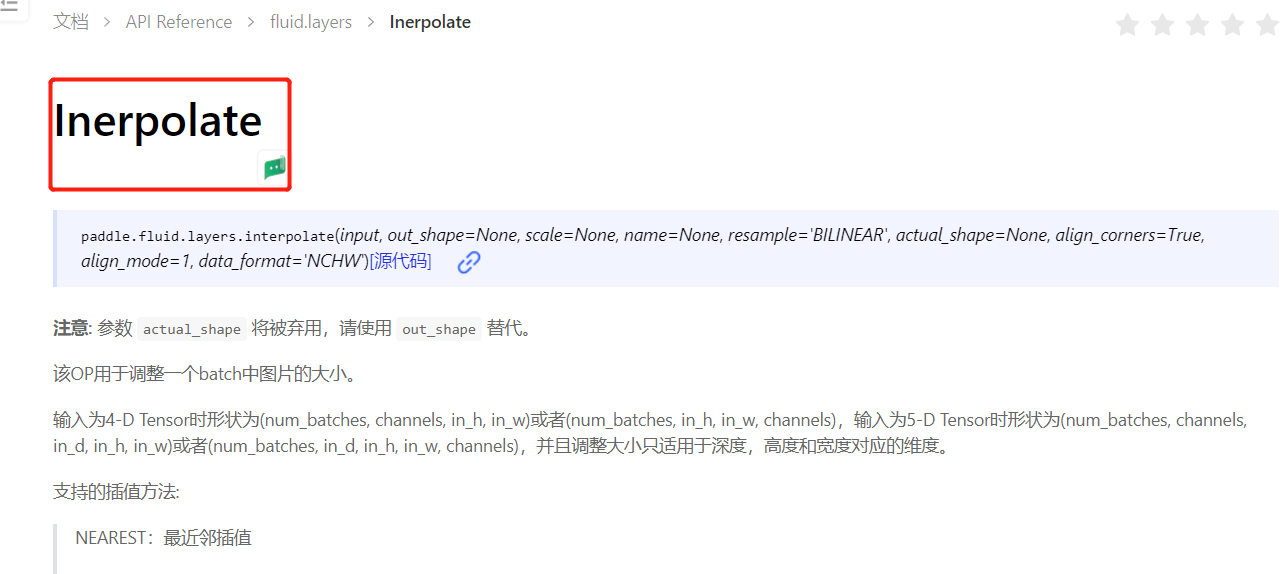
Task: Navigate to fluid.layers breadcrumb
Action: [x=311, y=22]
